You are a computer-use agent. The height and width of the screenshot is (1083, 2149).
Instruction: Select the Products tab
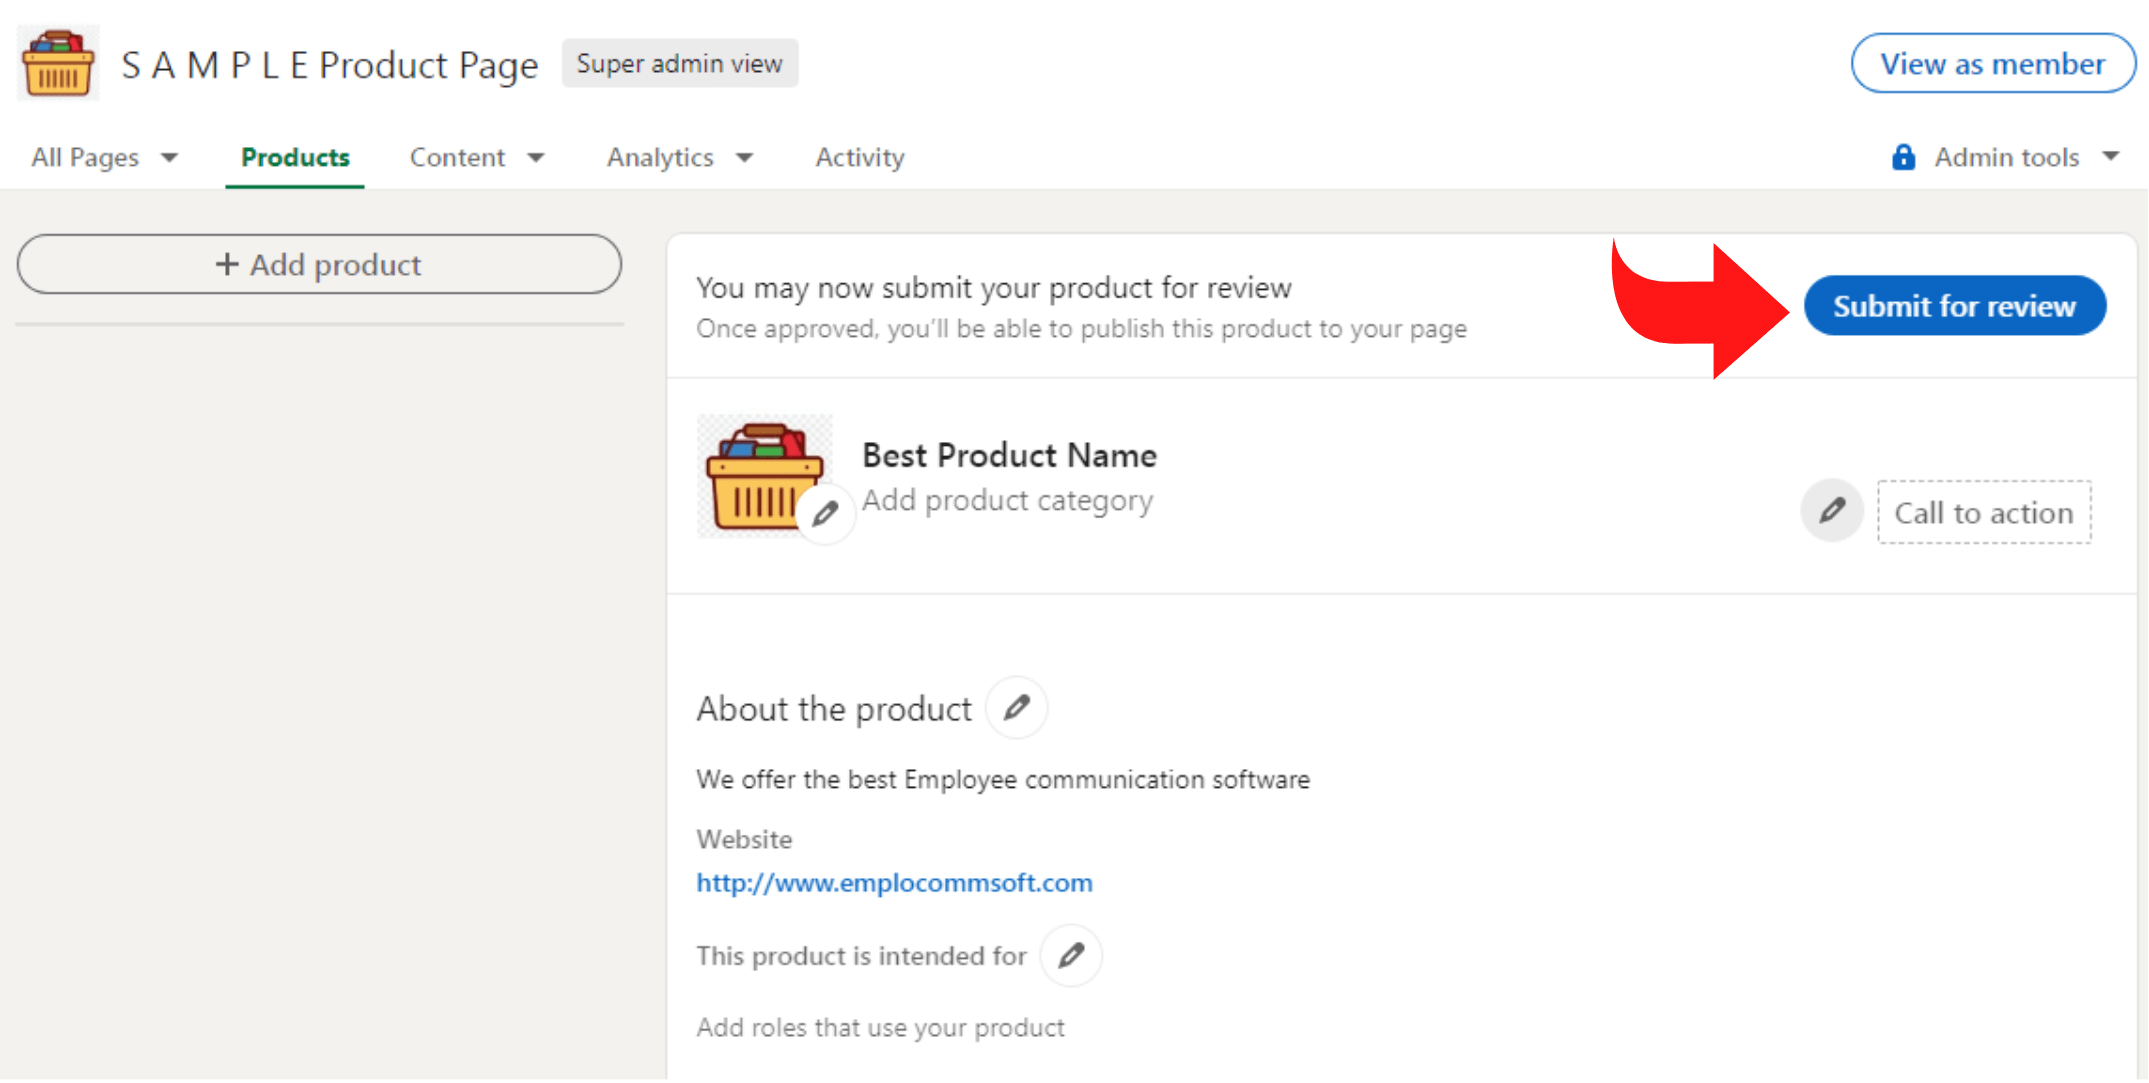point(294,156)
